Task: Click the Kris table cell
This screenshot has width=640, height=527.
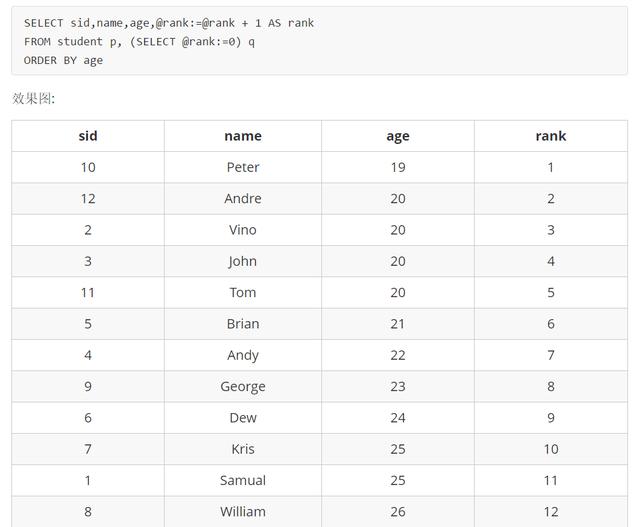Action: pyautogui.click(x=243, y=449)
